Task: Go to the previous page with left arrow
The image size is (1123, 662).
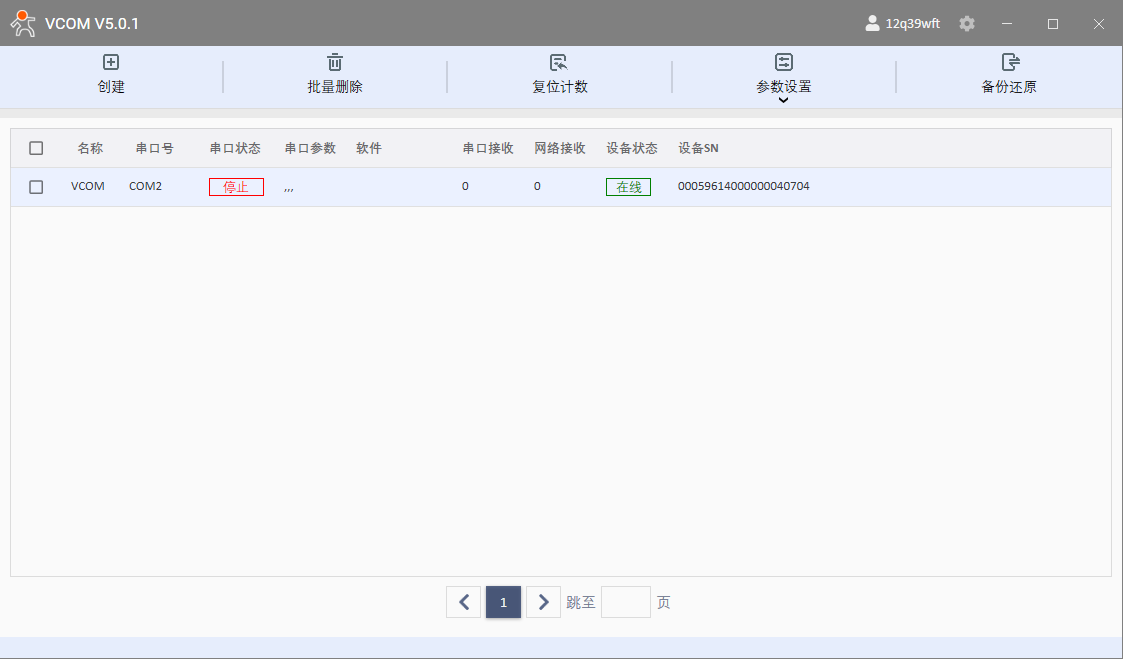Action: 463,602
